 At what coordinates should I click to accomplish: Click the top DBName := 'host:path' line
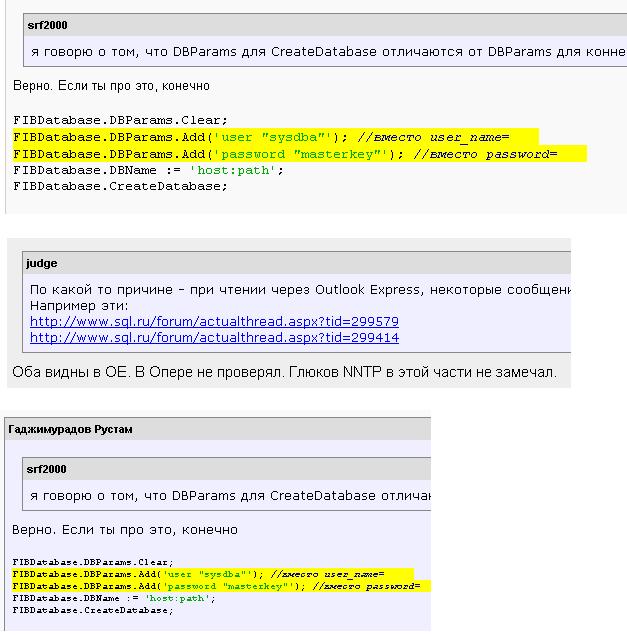pyautogui.click(x=149, y=170)
